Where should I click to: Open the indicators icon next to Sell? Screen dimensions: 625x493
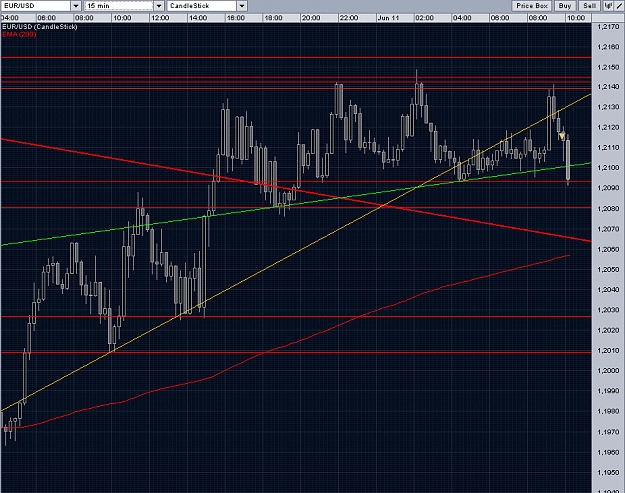608,6
